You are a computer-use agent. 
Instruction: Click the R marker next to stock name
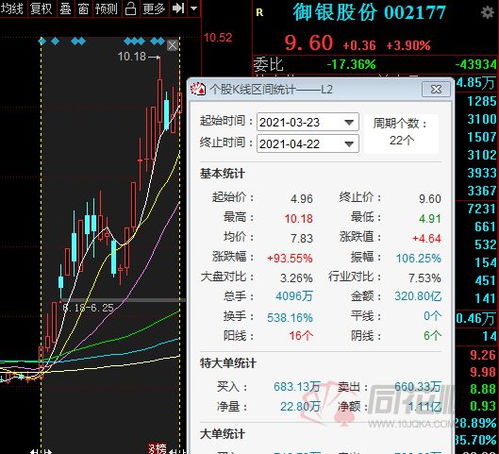(259, 13)
